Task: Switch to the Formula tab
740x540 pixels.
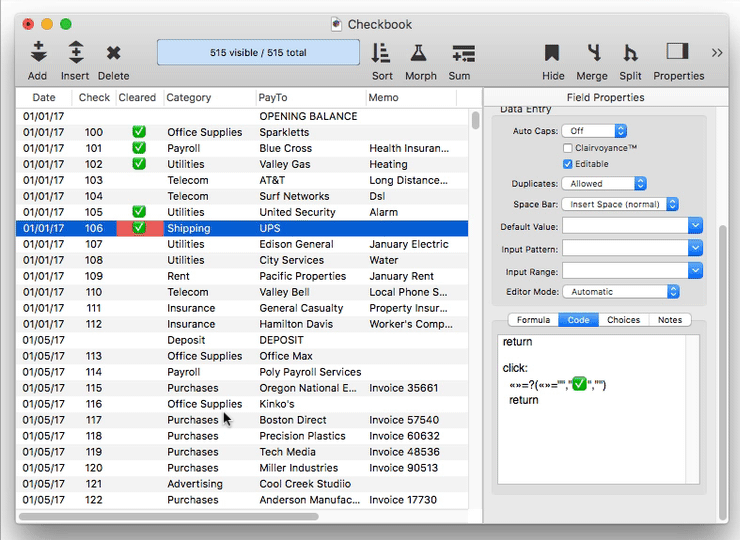Action: click(533, 320)
